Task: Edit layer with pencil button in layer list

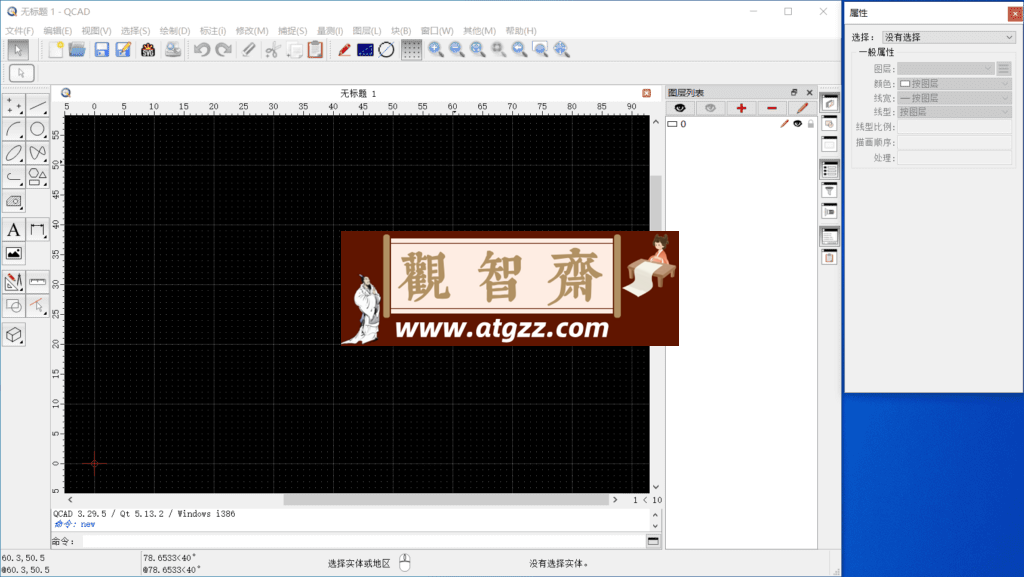Action: pos(802,108)
